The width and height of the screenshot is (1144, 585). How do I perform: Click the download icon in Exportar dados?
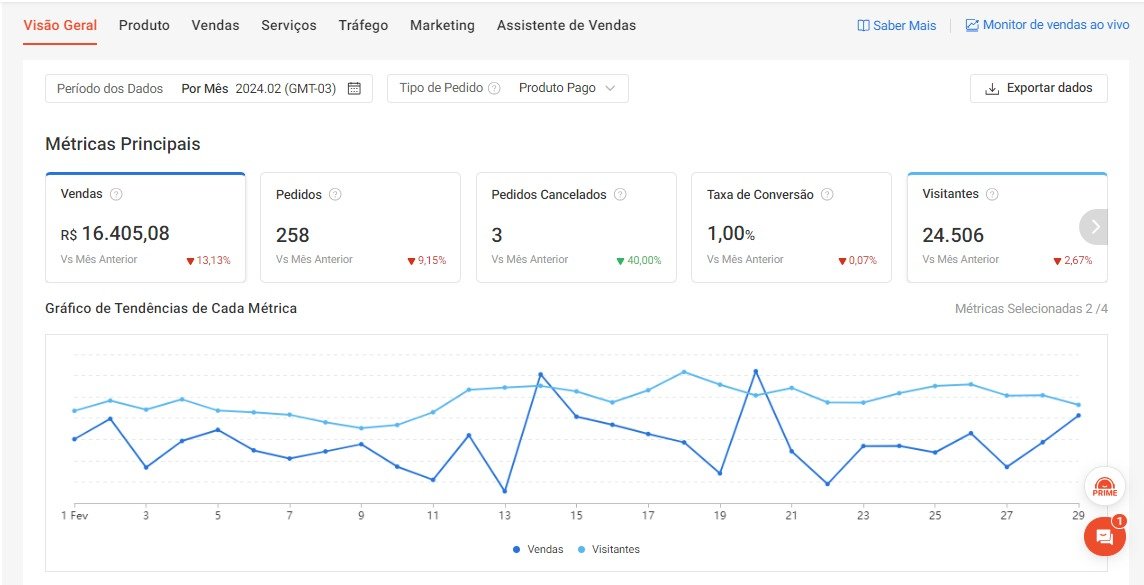(x=992, y=89)
